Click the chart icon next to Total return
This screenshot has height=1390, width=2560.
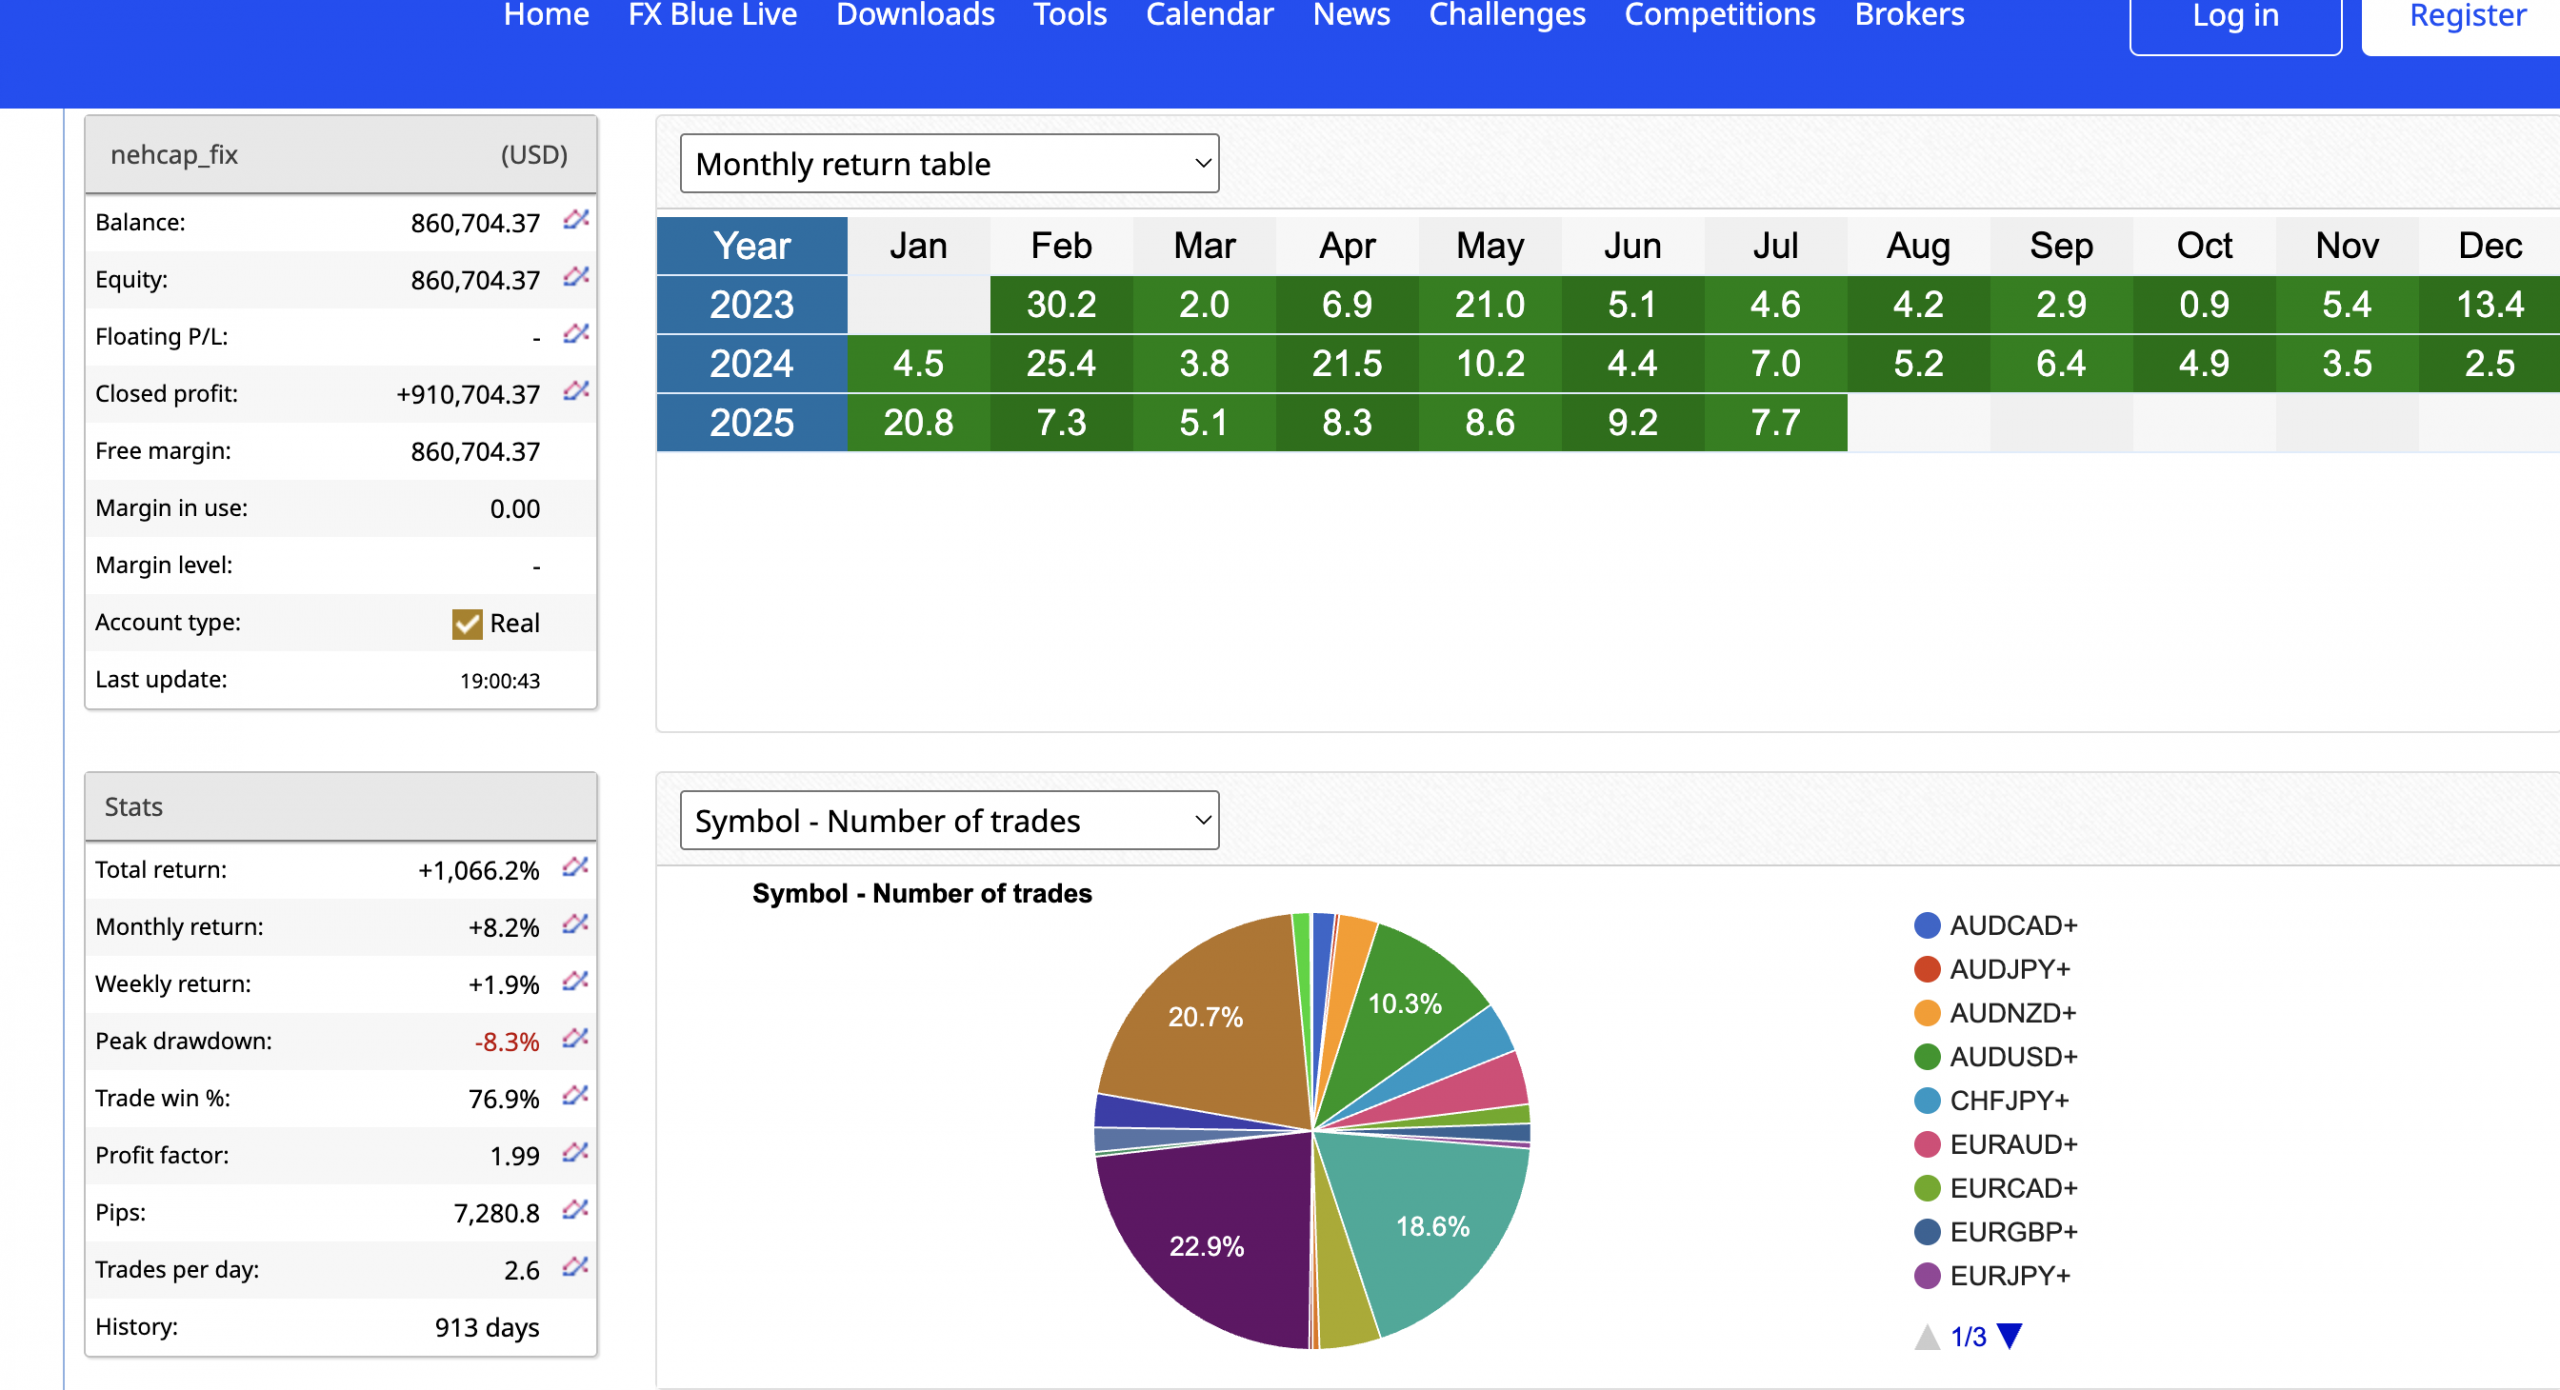click(x=575, y=867)
